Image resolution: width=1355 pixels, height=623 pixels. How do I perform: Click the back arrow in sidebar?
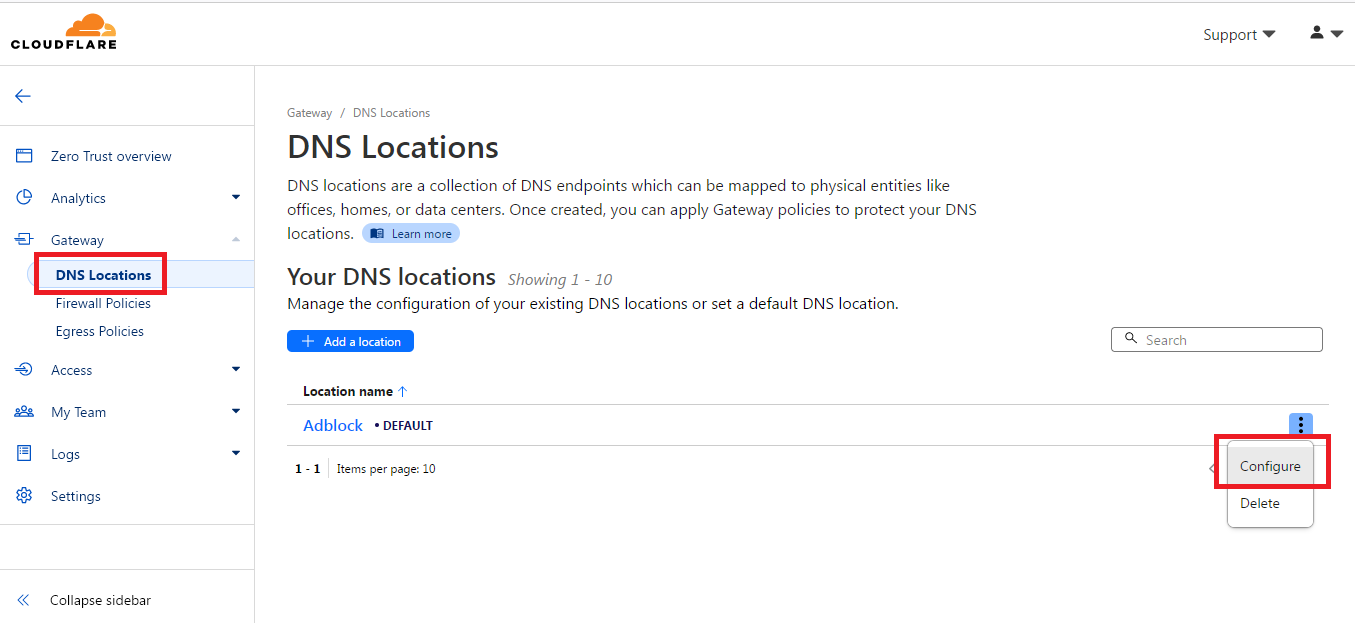click(x=23, y=96)
